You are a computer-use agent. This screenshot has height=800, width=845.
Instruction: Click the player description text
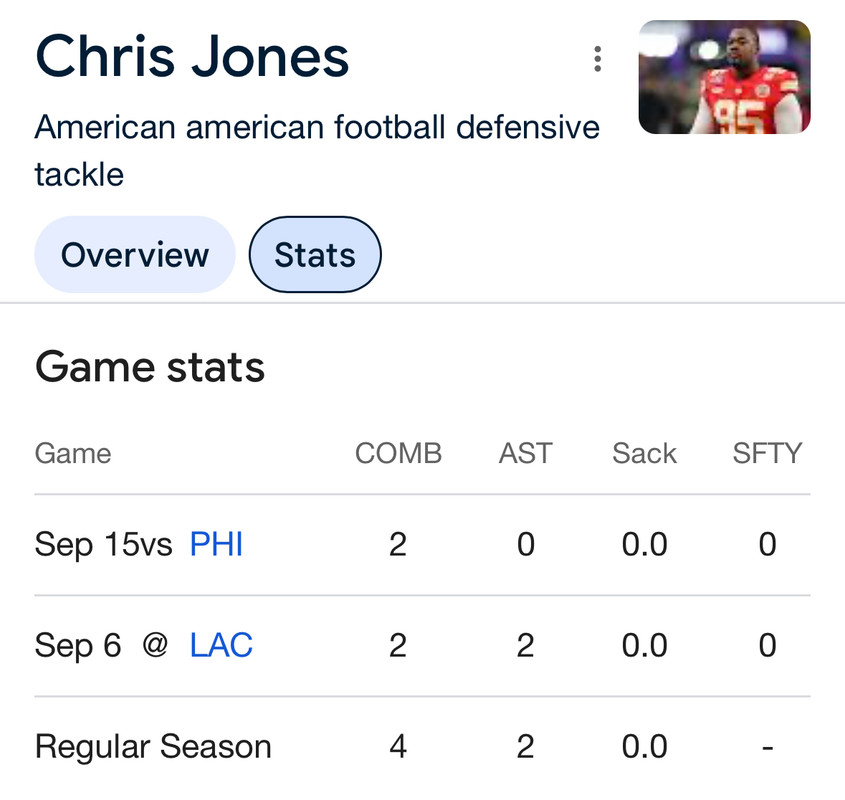click(317, 150)
